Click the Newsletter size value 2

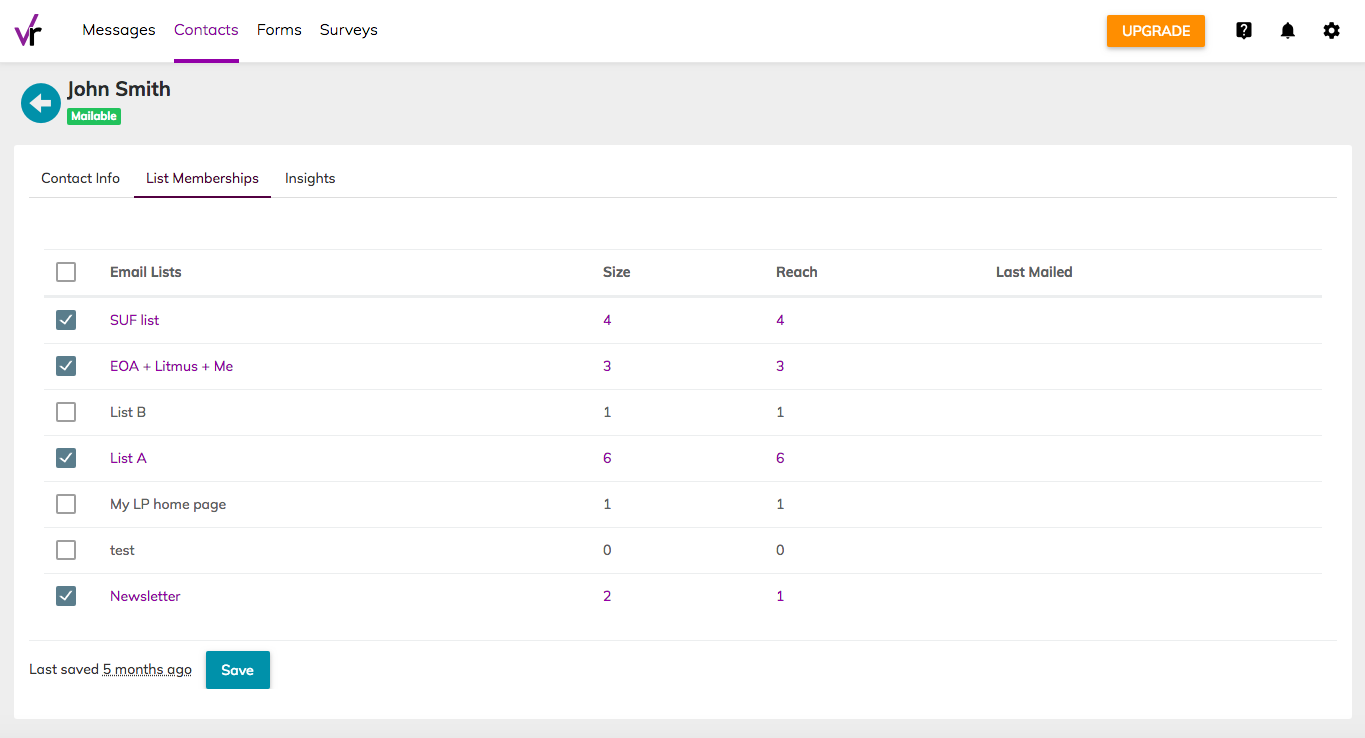607,596
